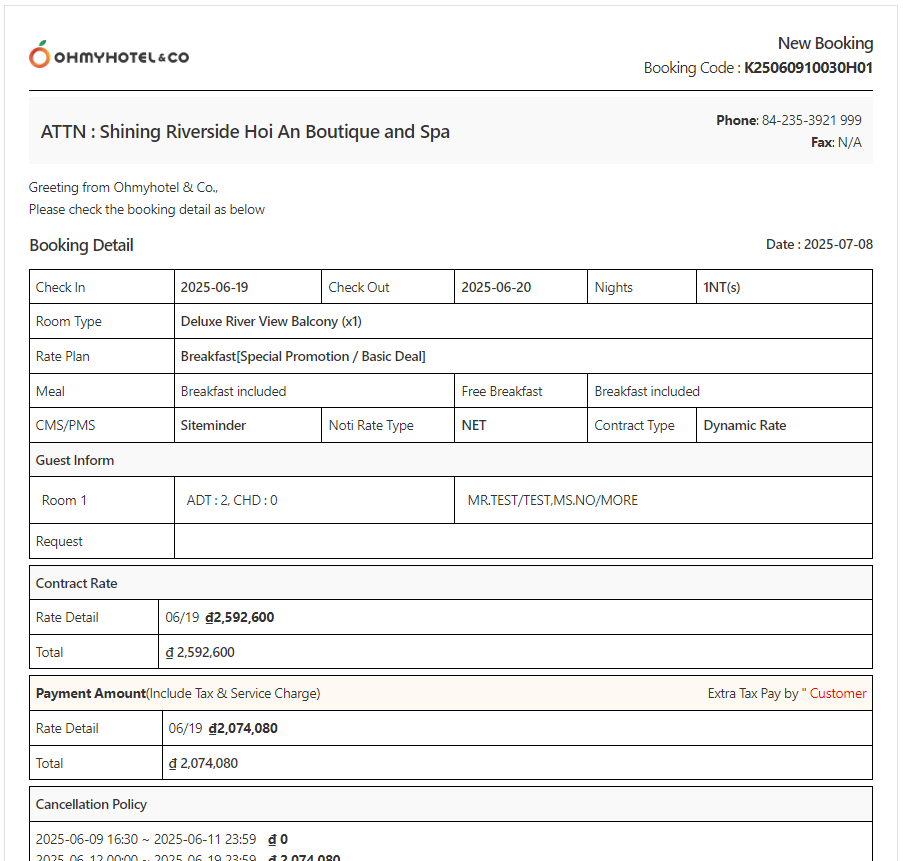Image resolution: width=903 pixels, height=861 pixels.
Task: Click the Breakfast Special Promotion rate plan
Action: 303,356
